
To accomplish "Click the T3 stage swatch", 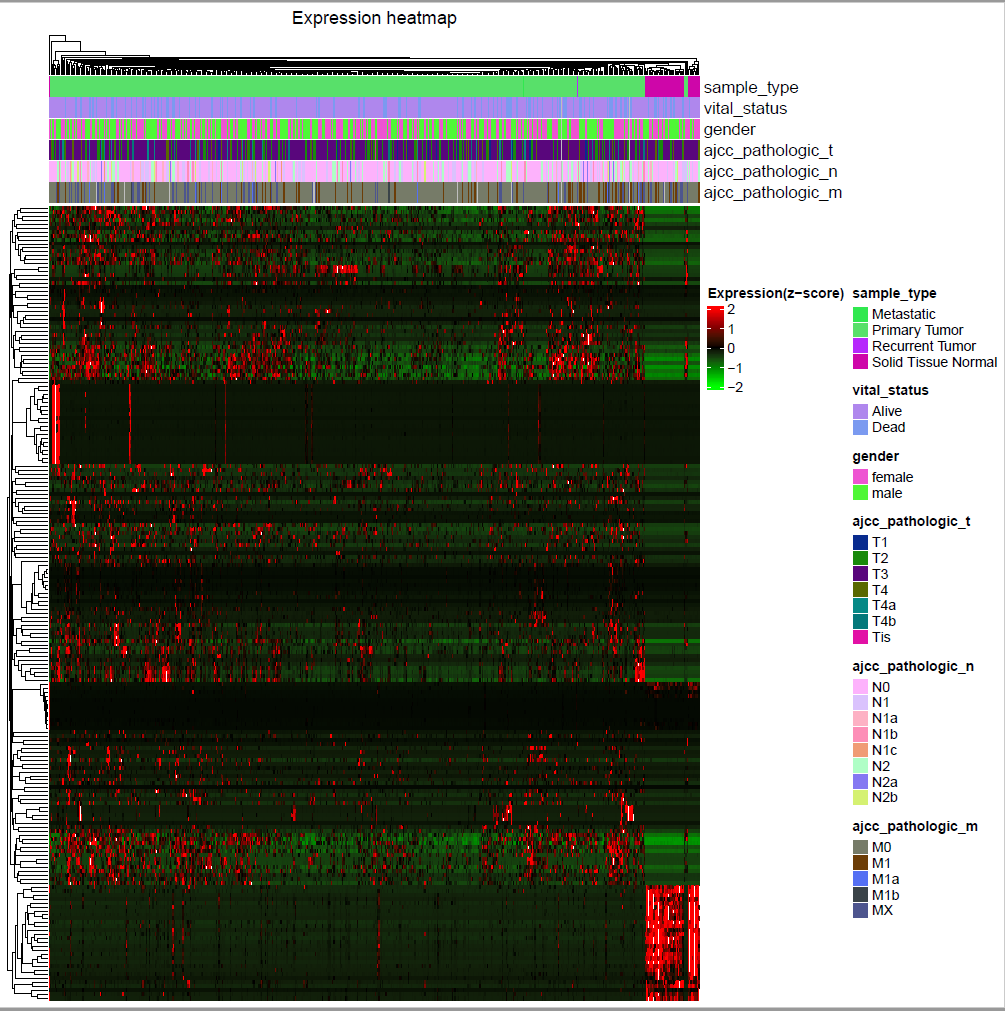I will click(x=860, y=574).
